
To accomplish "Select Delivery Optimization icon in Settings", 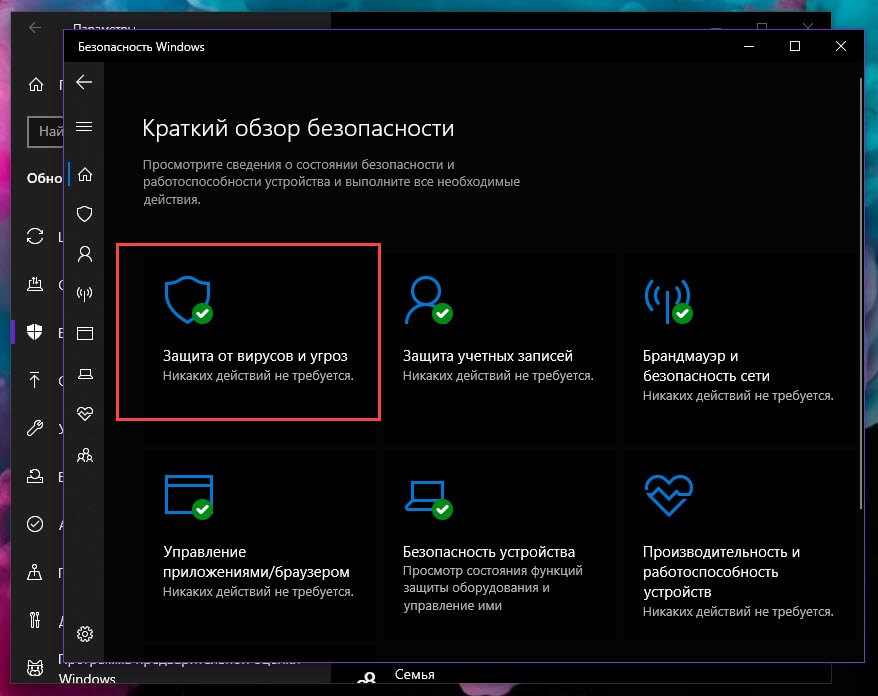I will pyautogui.click(x=35, y=284).
